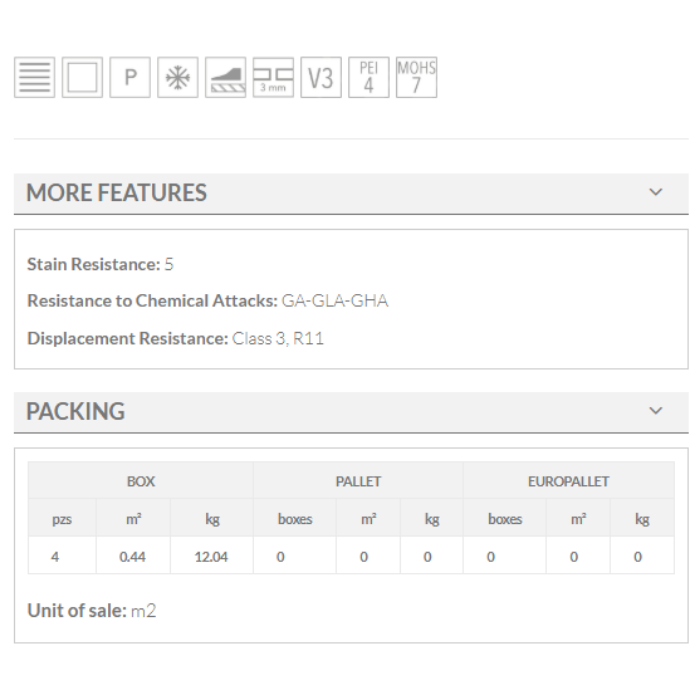This screenshot has width=700, height=700.
Task: Select the letter P feature icon
Action: [130, 78]
